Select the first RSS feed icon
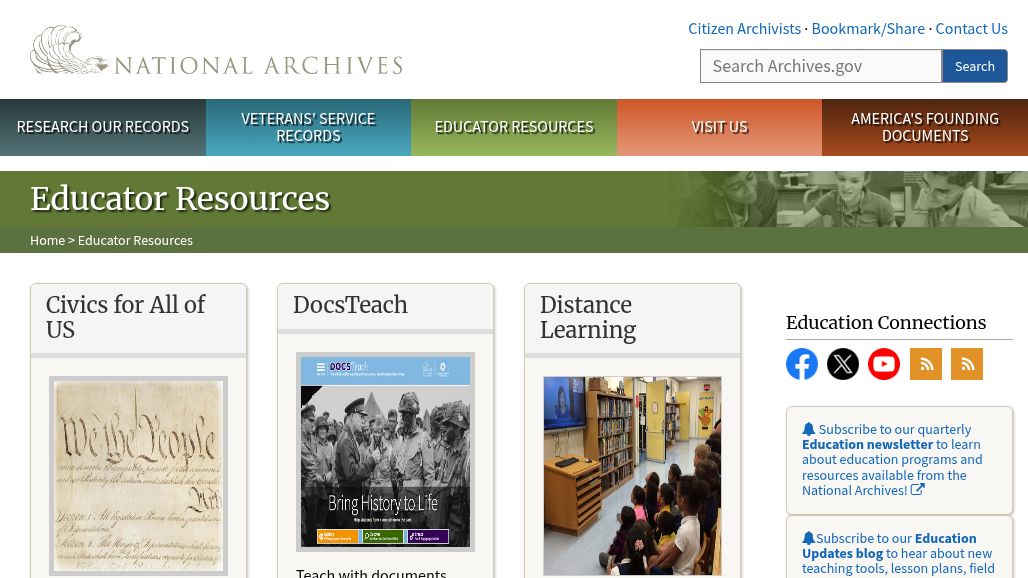This screenshot has width=1028, height=578. click(x=925, y=364)
